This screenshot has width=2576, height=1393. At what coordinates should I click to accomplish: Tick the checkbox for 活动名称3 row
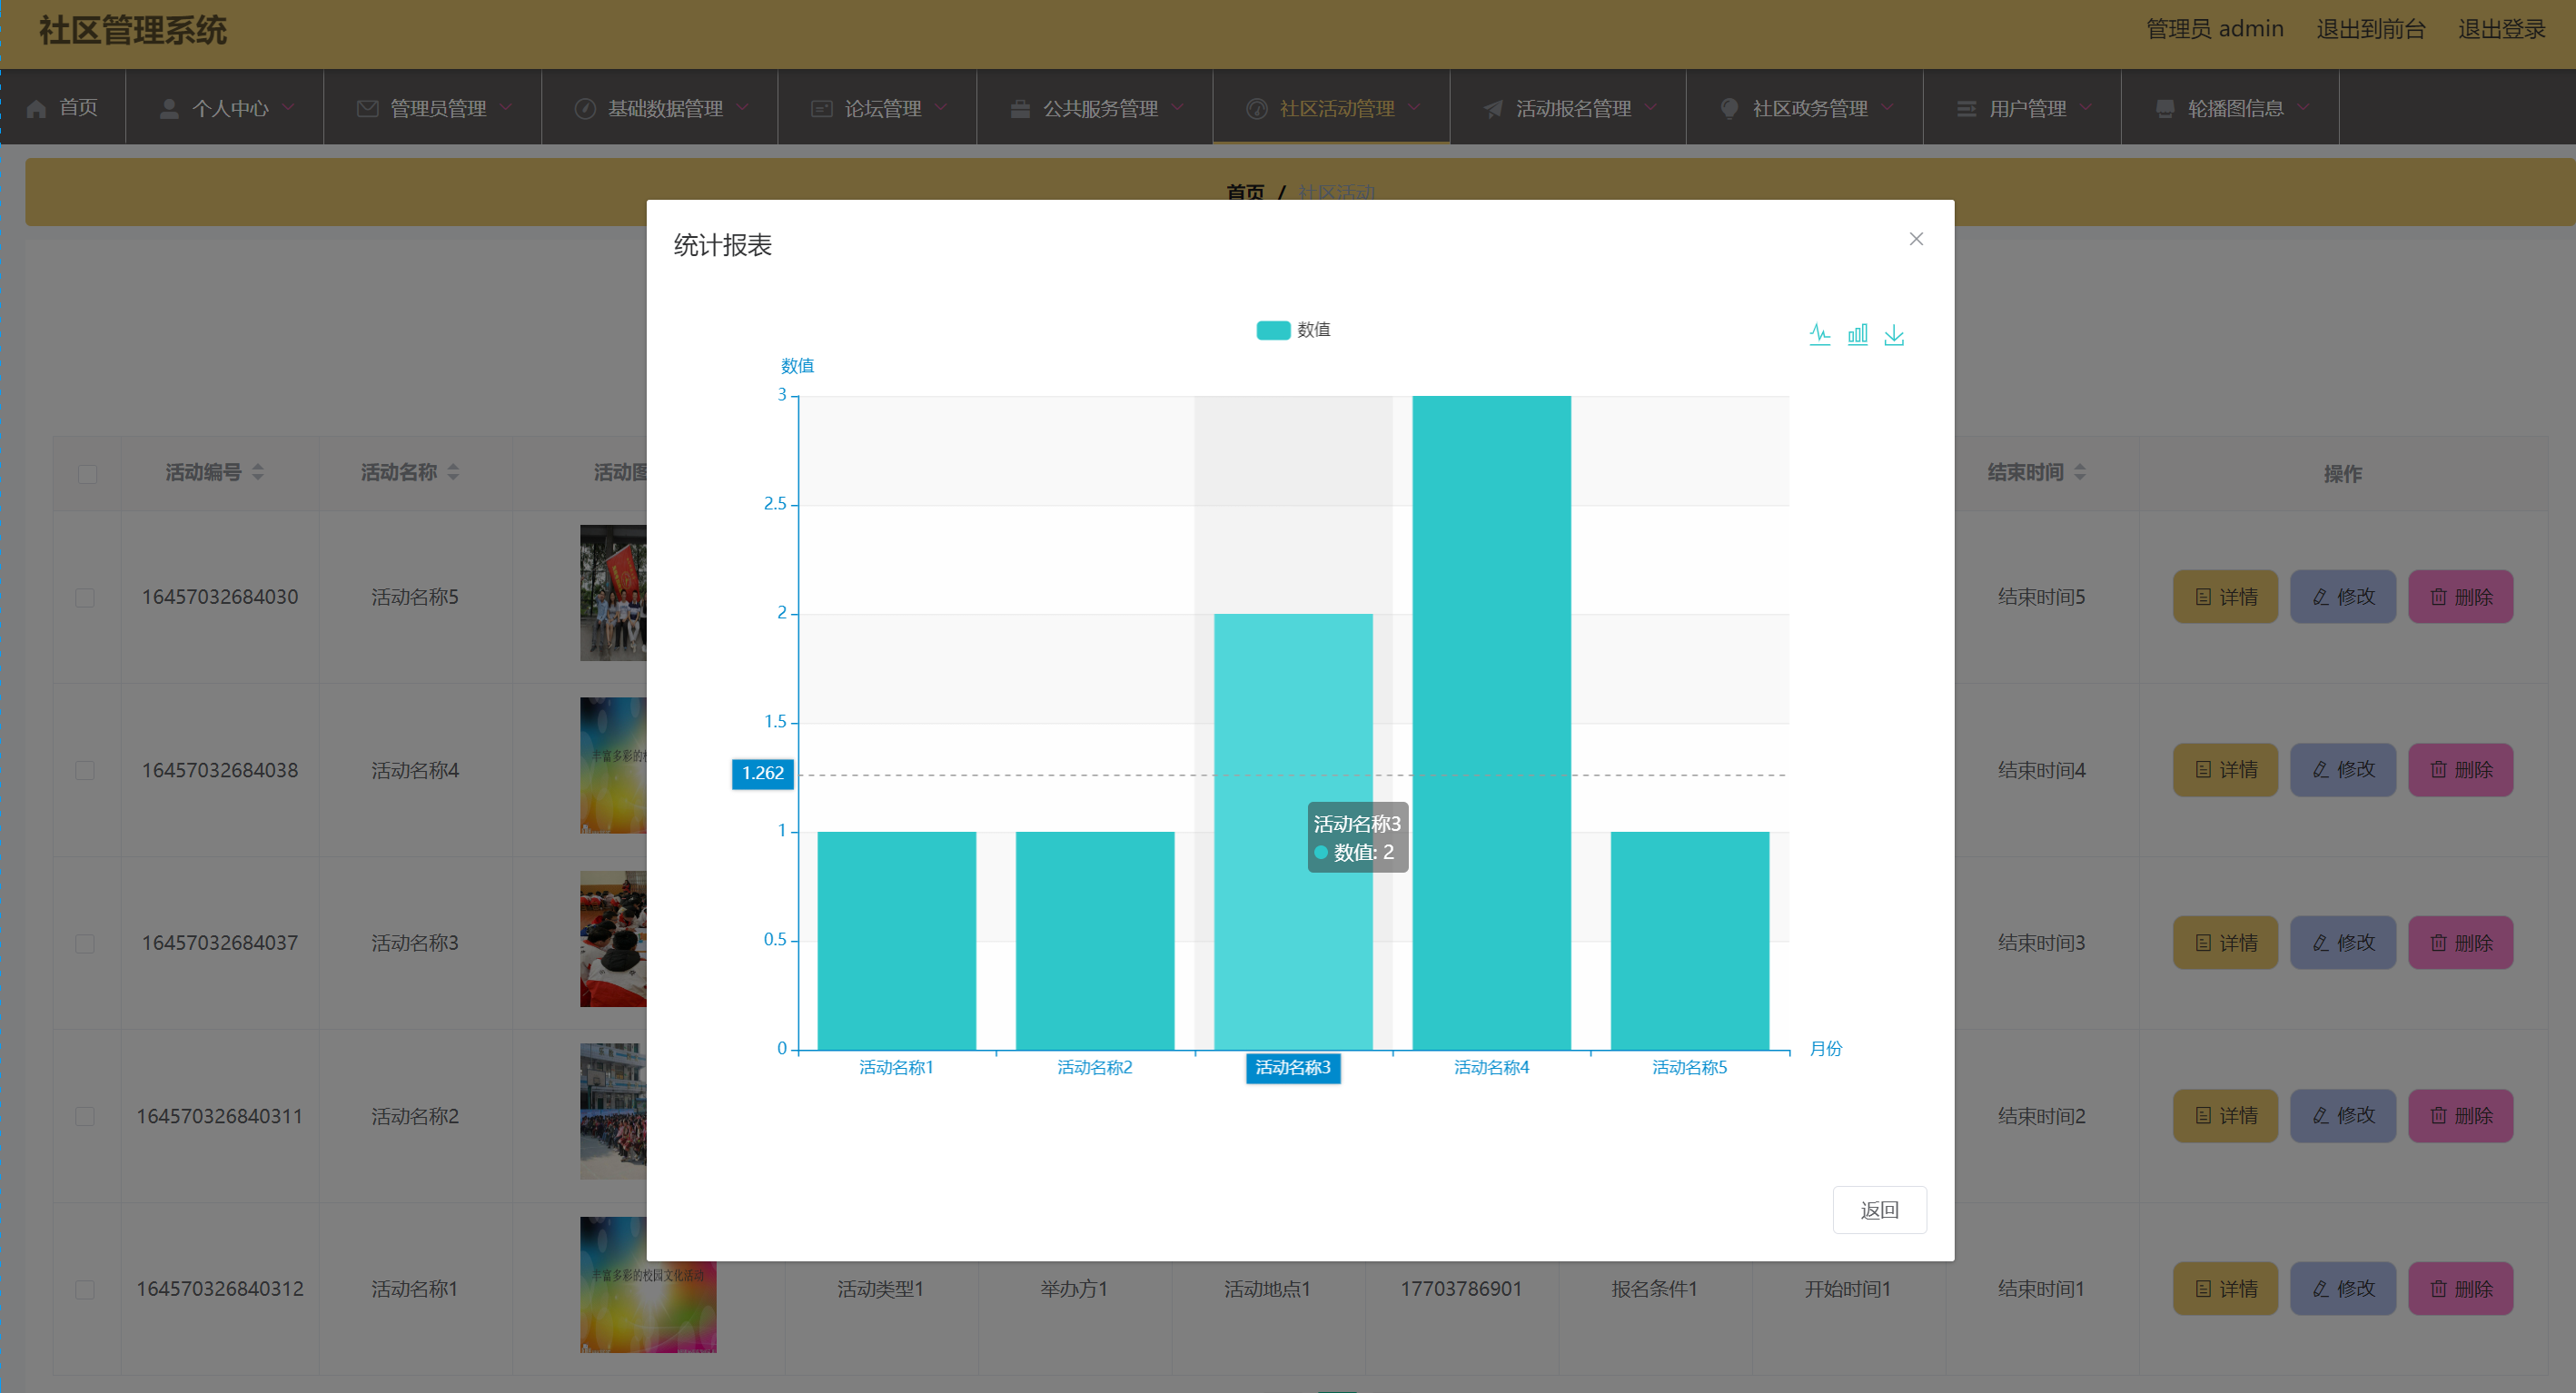[86, 943]
